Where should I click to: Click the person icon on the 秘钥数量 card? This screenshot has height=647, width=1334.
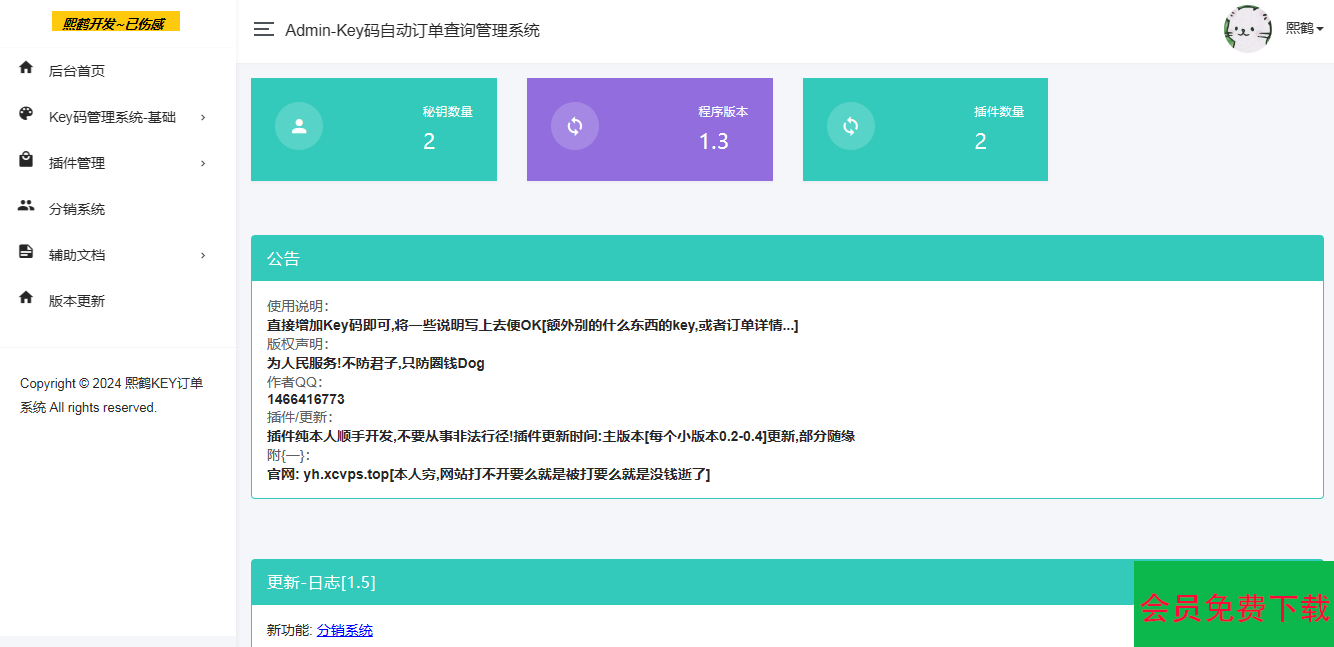coord(299,126)
